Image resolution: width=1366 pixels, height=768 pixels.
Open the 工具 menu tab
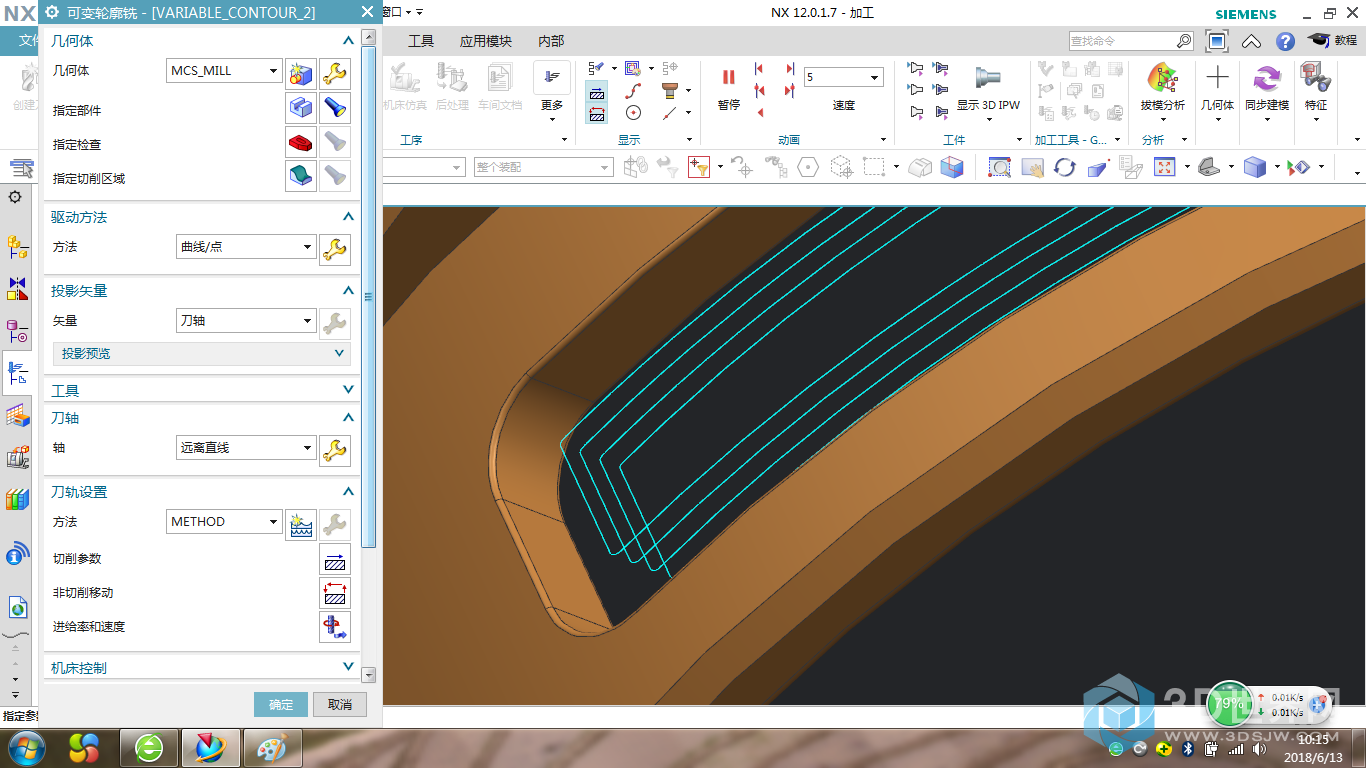click(421, 41)
